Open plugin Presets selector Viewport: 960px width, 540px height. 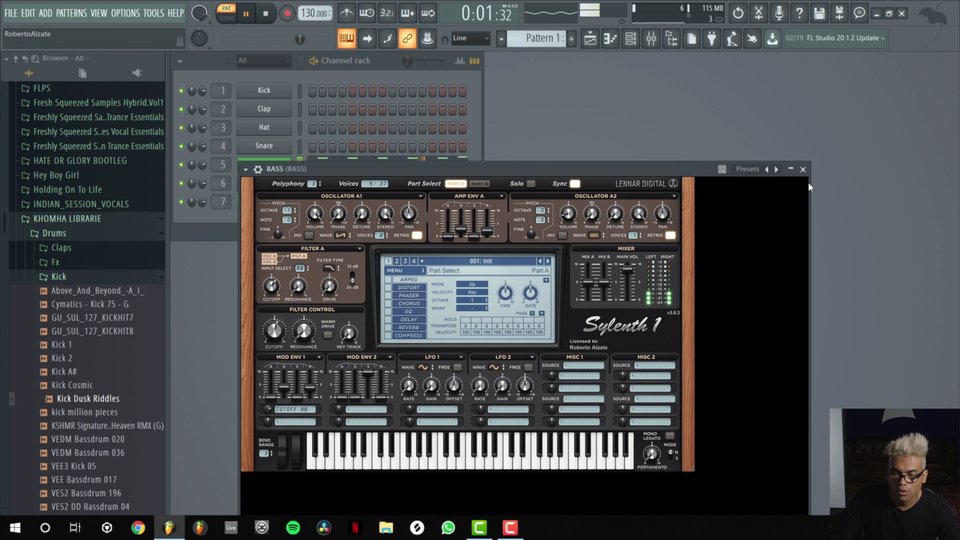[747, 169]
